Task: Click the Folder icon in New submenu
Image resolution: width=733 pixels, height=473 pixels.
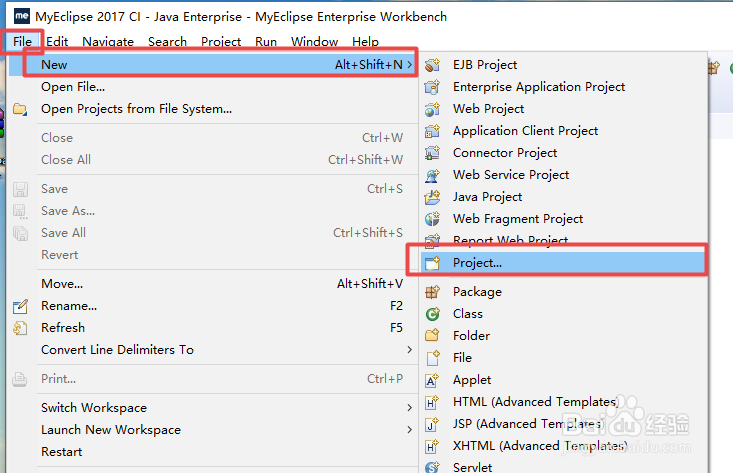Action: click(x=432, y=336)
